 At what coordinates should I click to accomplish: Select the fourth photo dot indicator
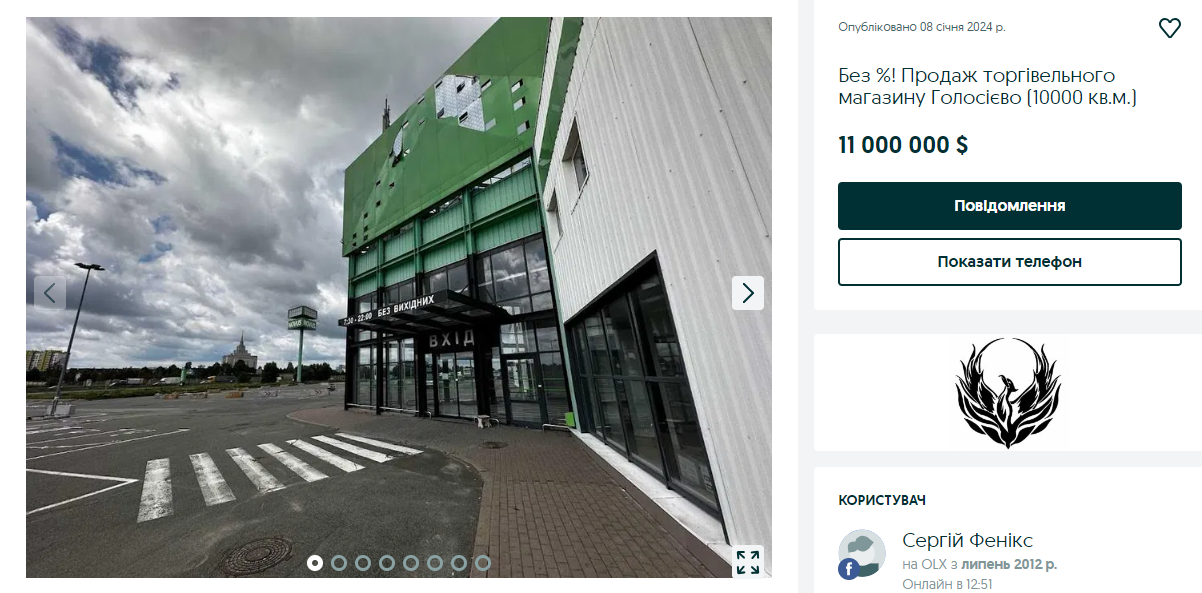(x=387, y=563)
